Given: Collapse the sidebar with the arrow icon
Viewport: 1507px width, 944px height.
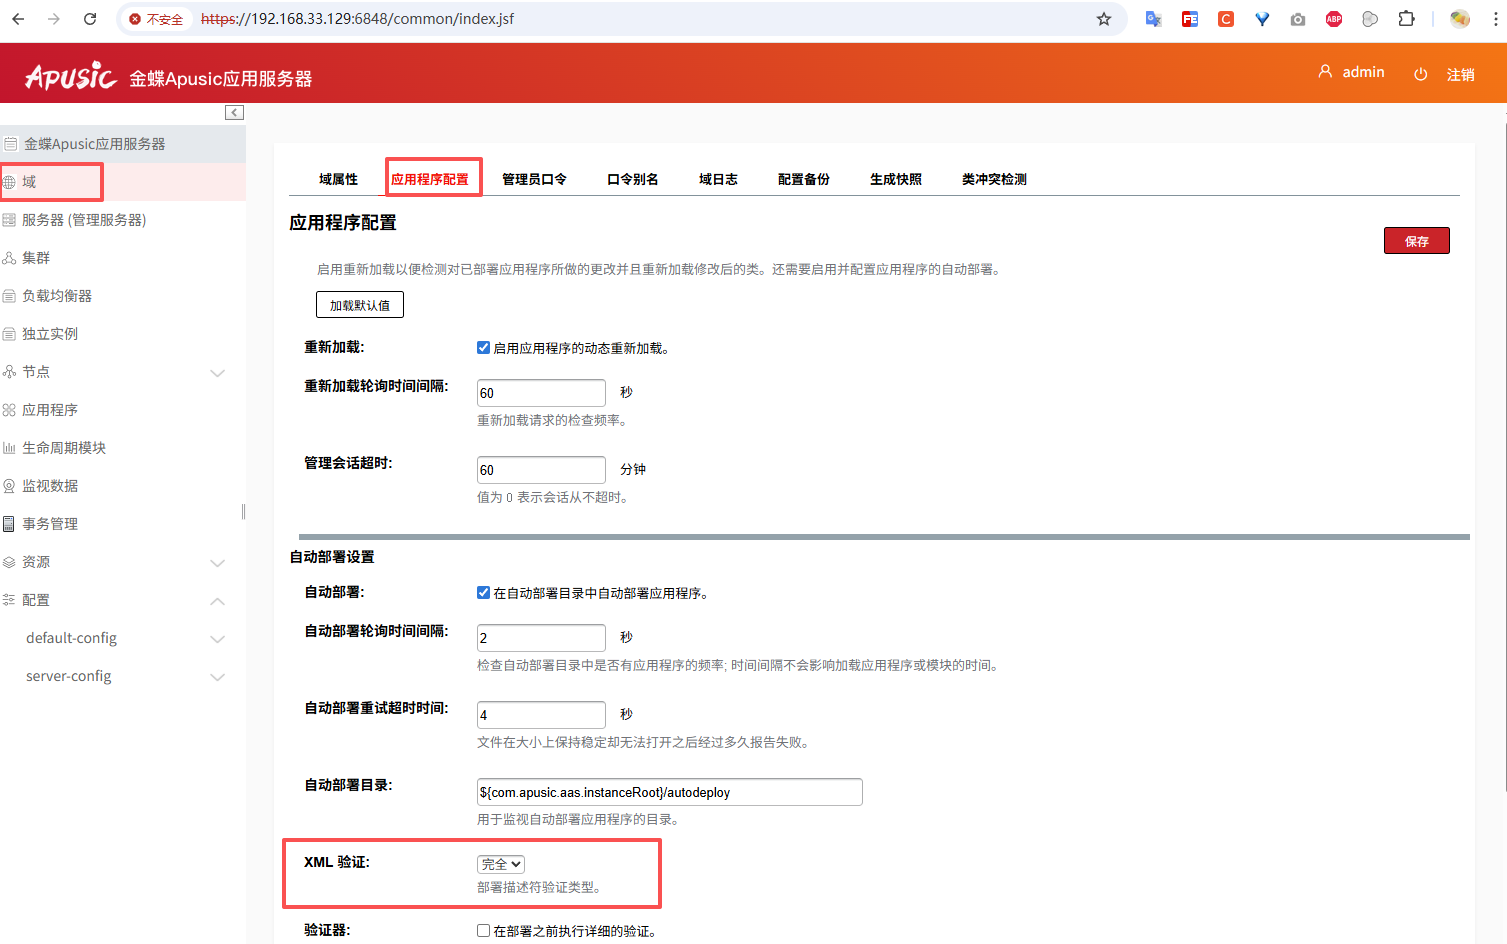Looking at the screenshot, I should pos(234,112).
